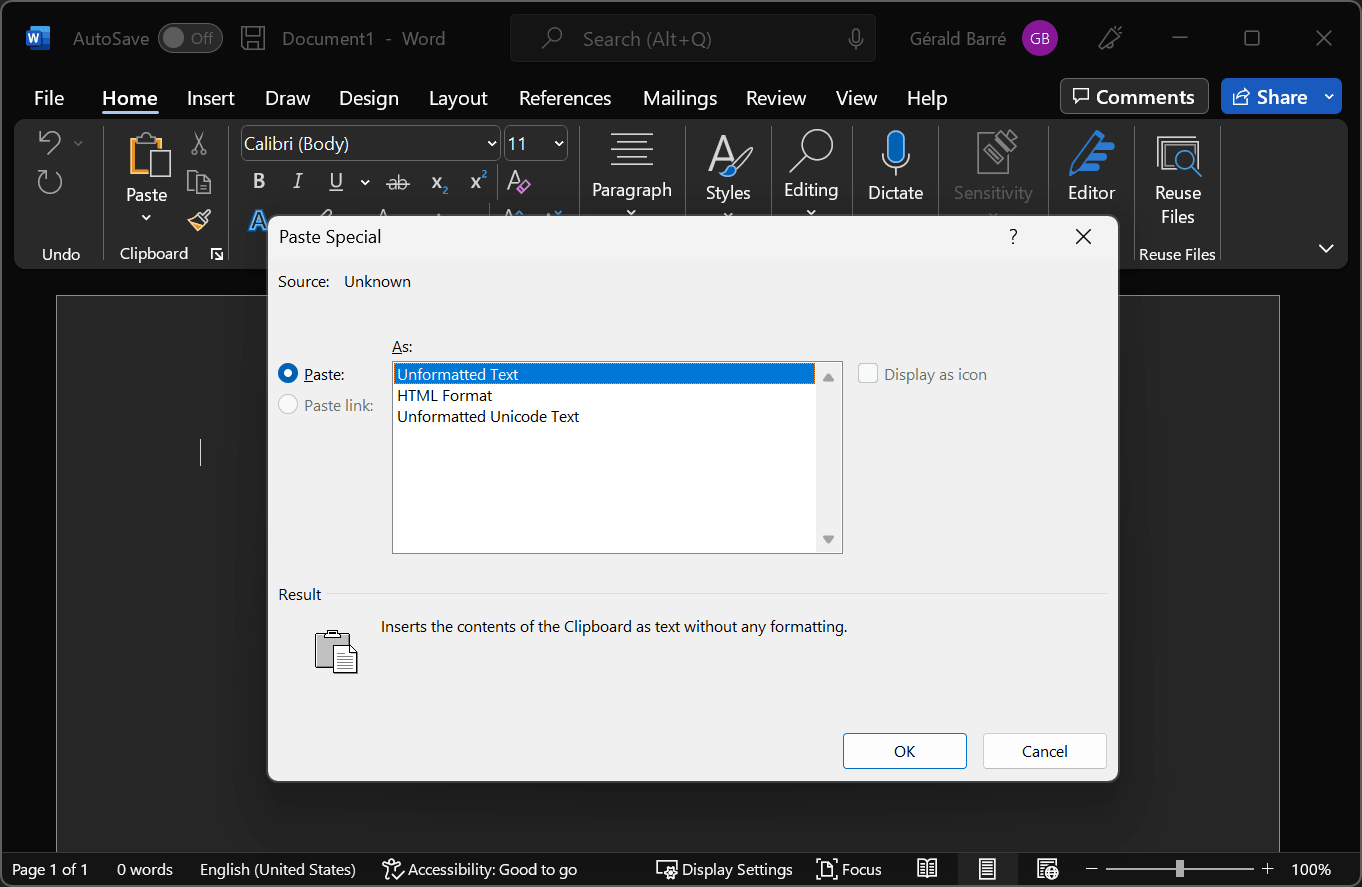
Task: Switch to Read Mode view in status bar
Action: pyautogui.click(x=927, y=869)
